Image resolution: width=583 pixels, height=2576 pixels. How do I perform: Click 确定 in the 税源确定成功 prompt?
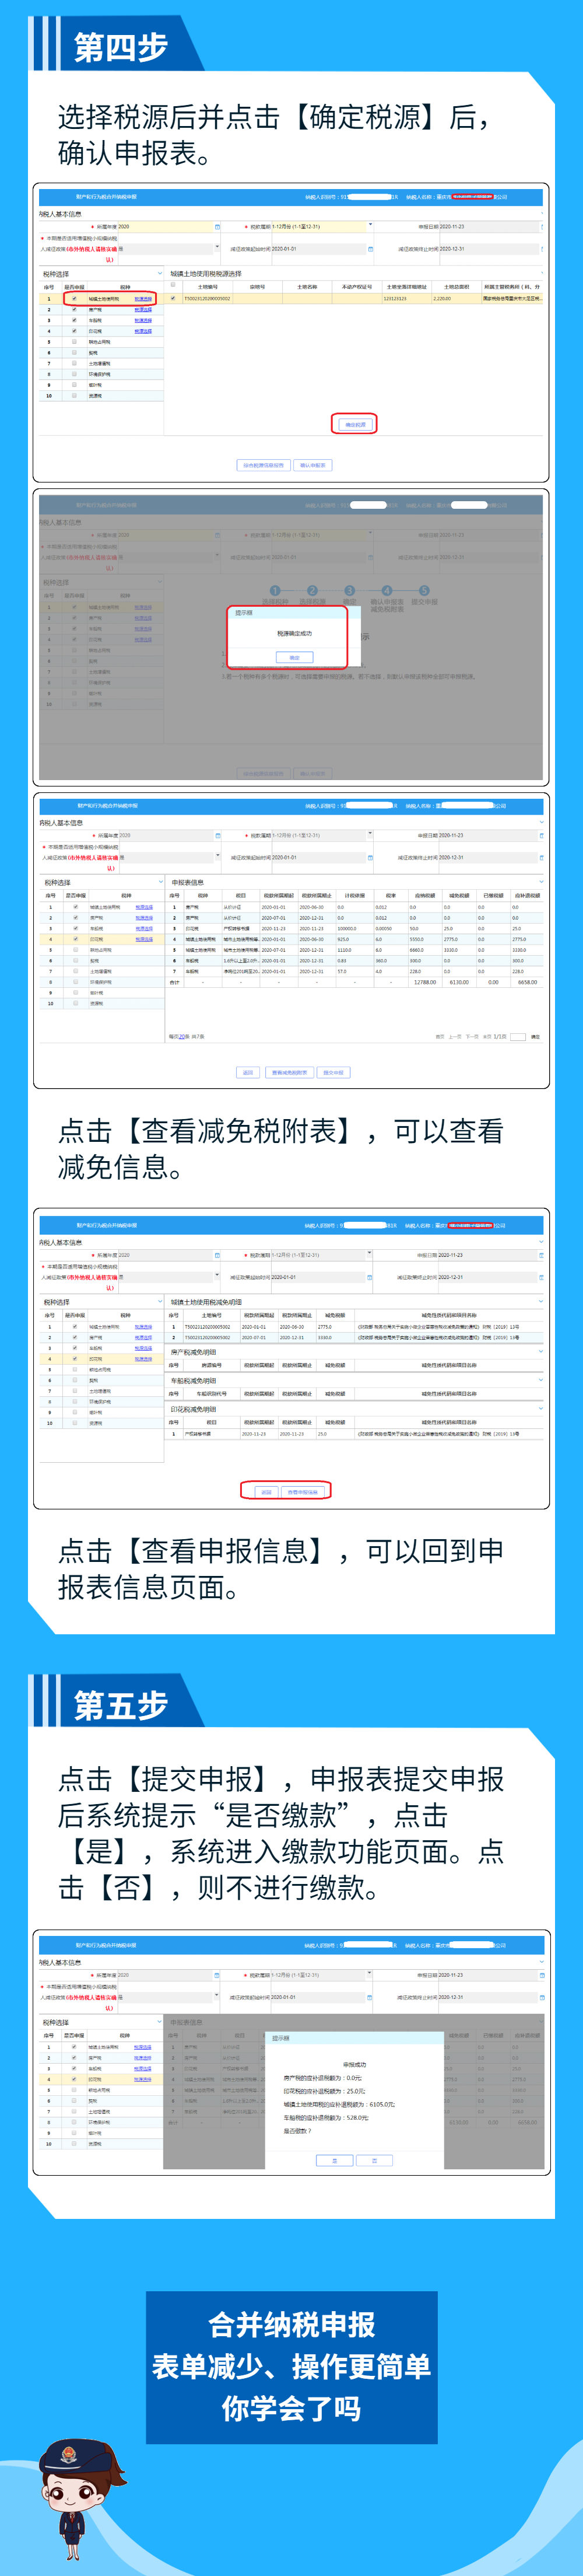(294, 657)
